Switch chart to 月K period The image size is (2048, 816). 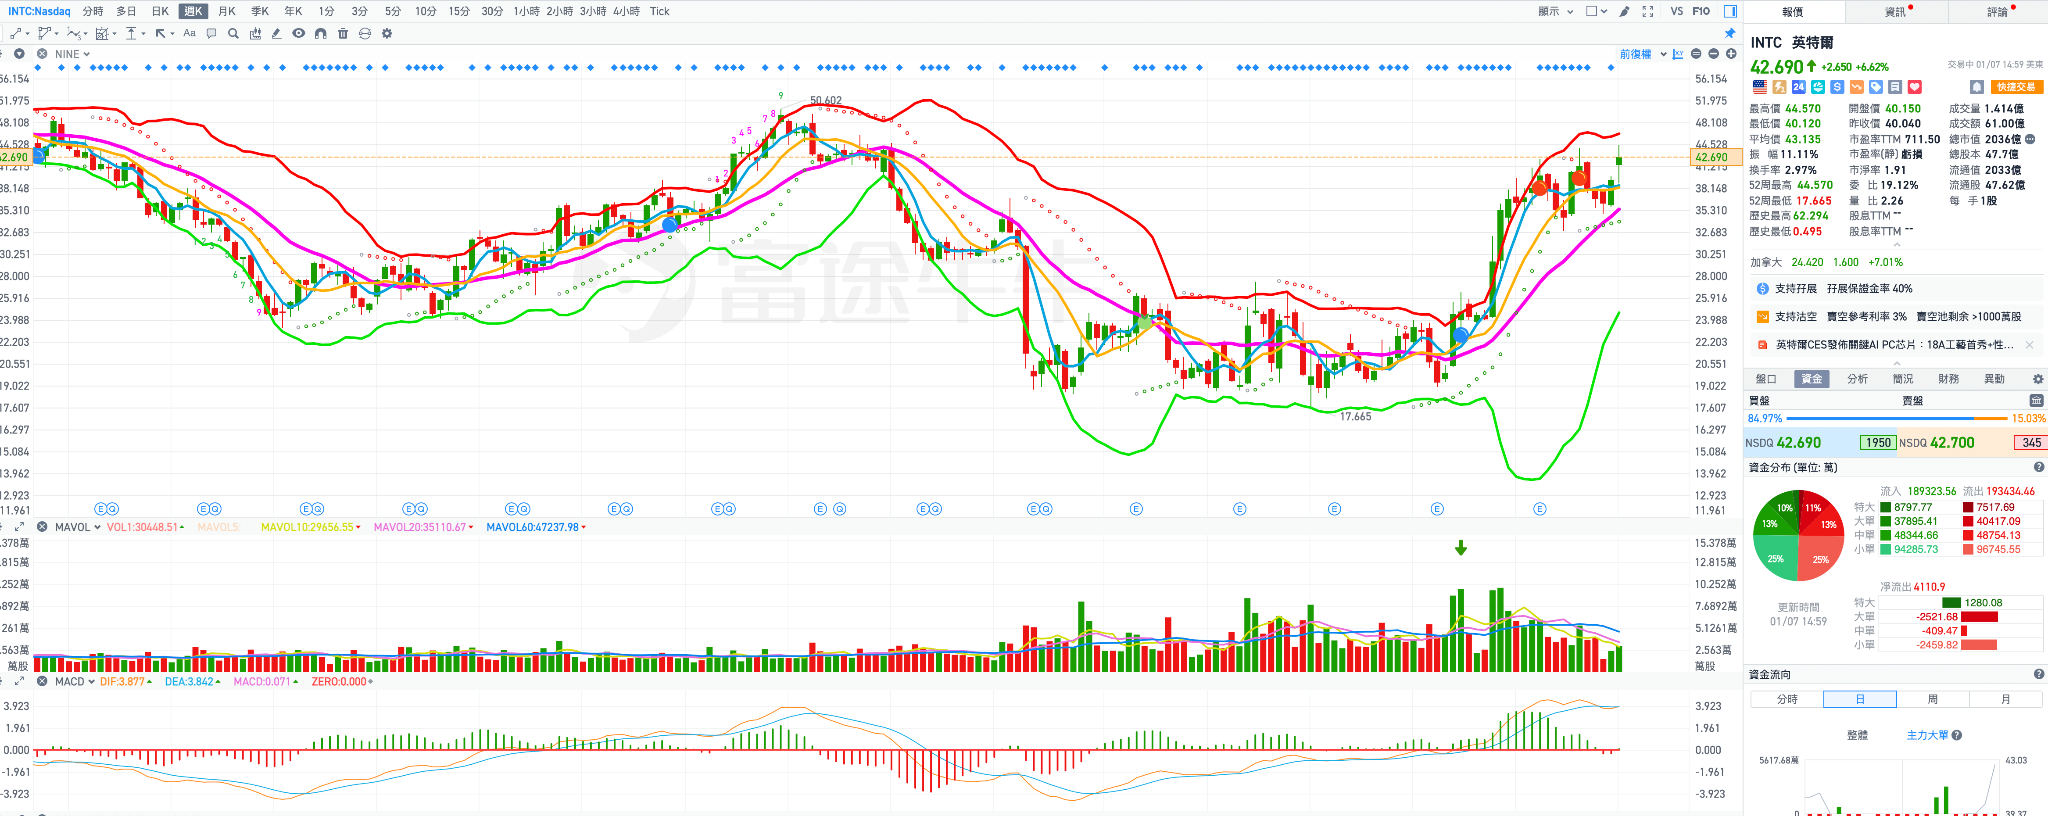227,12
